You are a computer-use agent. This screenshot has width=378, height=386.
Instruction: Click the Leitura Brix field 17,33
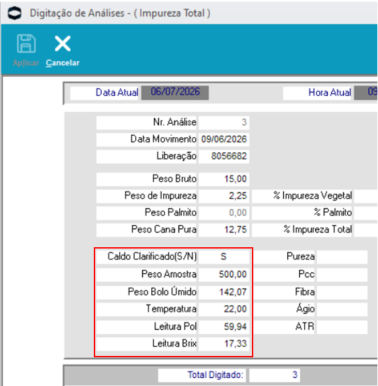[224, 344]
